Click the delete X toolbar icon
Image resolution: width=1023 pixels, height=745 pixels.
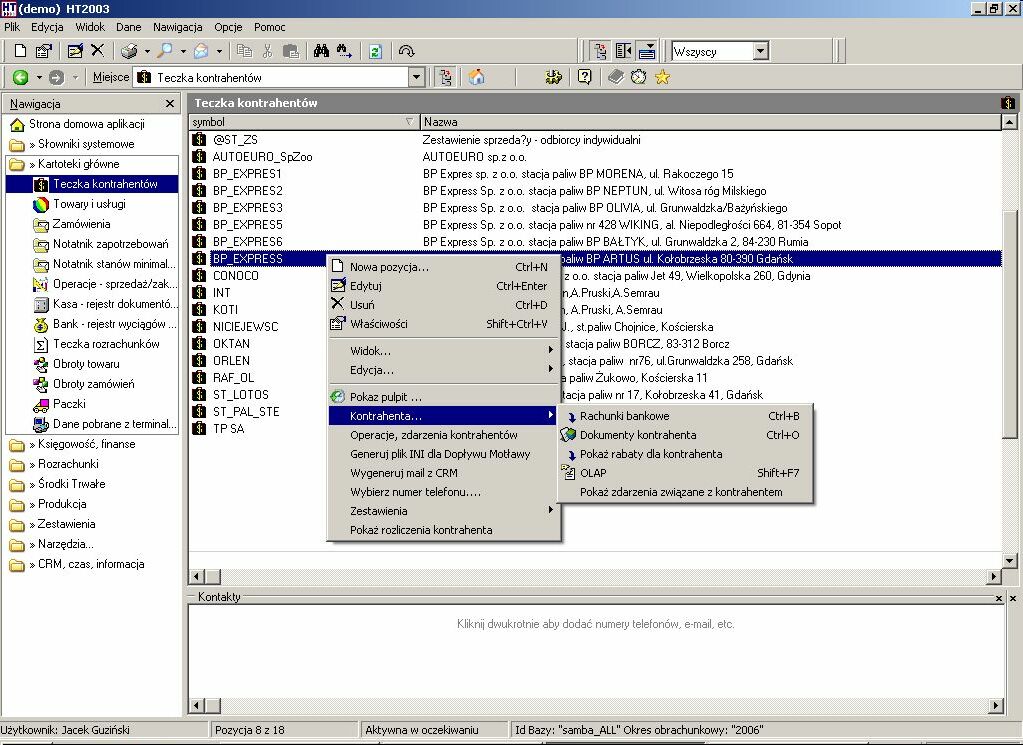coord(97,50)
